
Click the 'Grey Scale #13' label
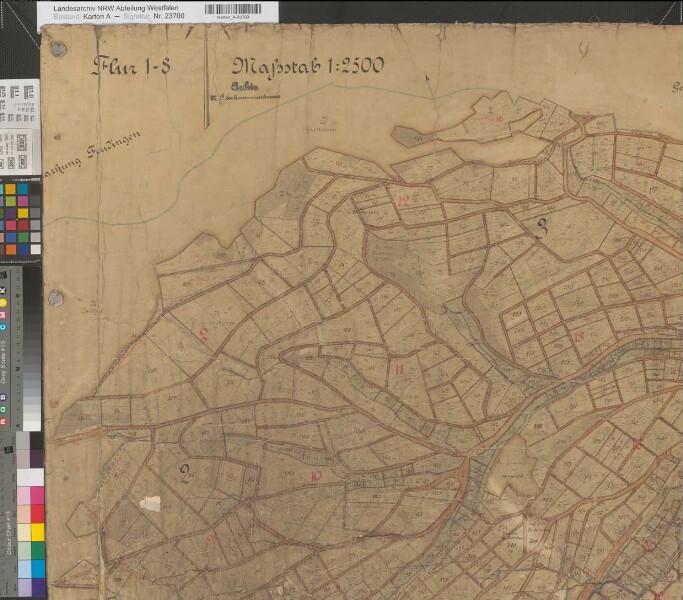pyautogui.click(x=3, y=362)
